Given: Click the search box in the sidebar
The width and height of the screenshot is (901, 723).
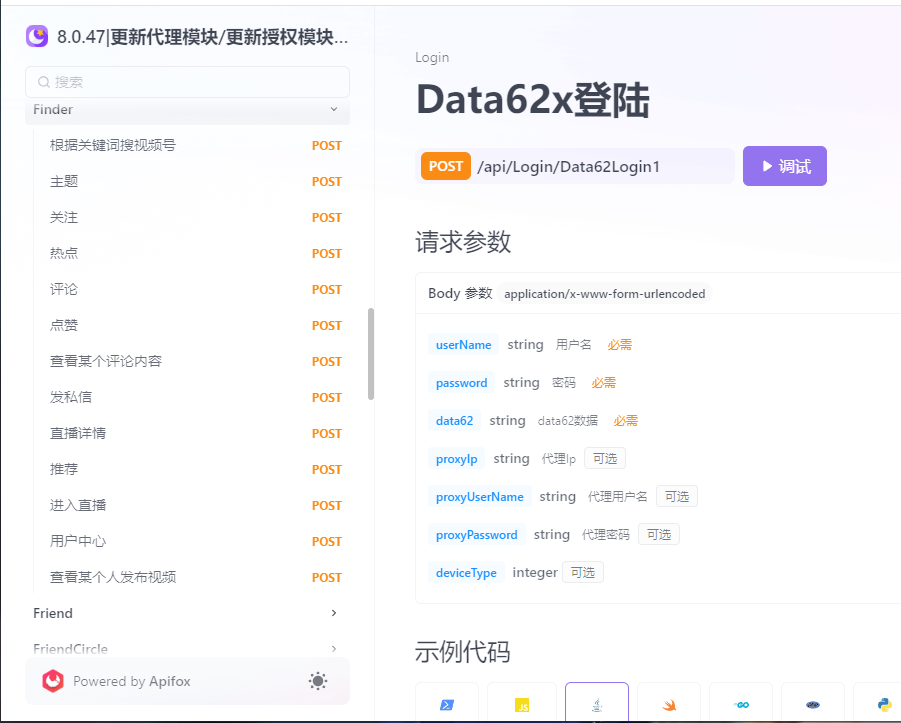Looking at the screenshot, I should click(187, 81).
